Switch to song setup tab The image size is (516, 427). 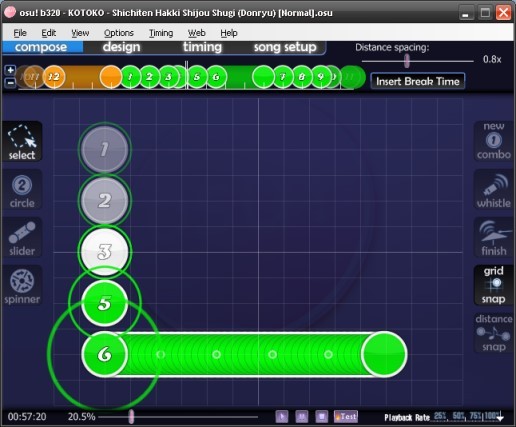[285, 47]
